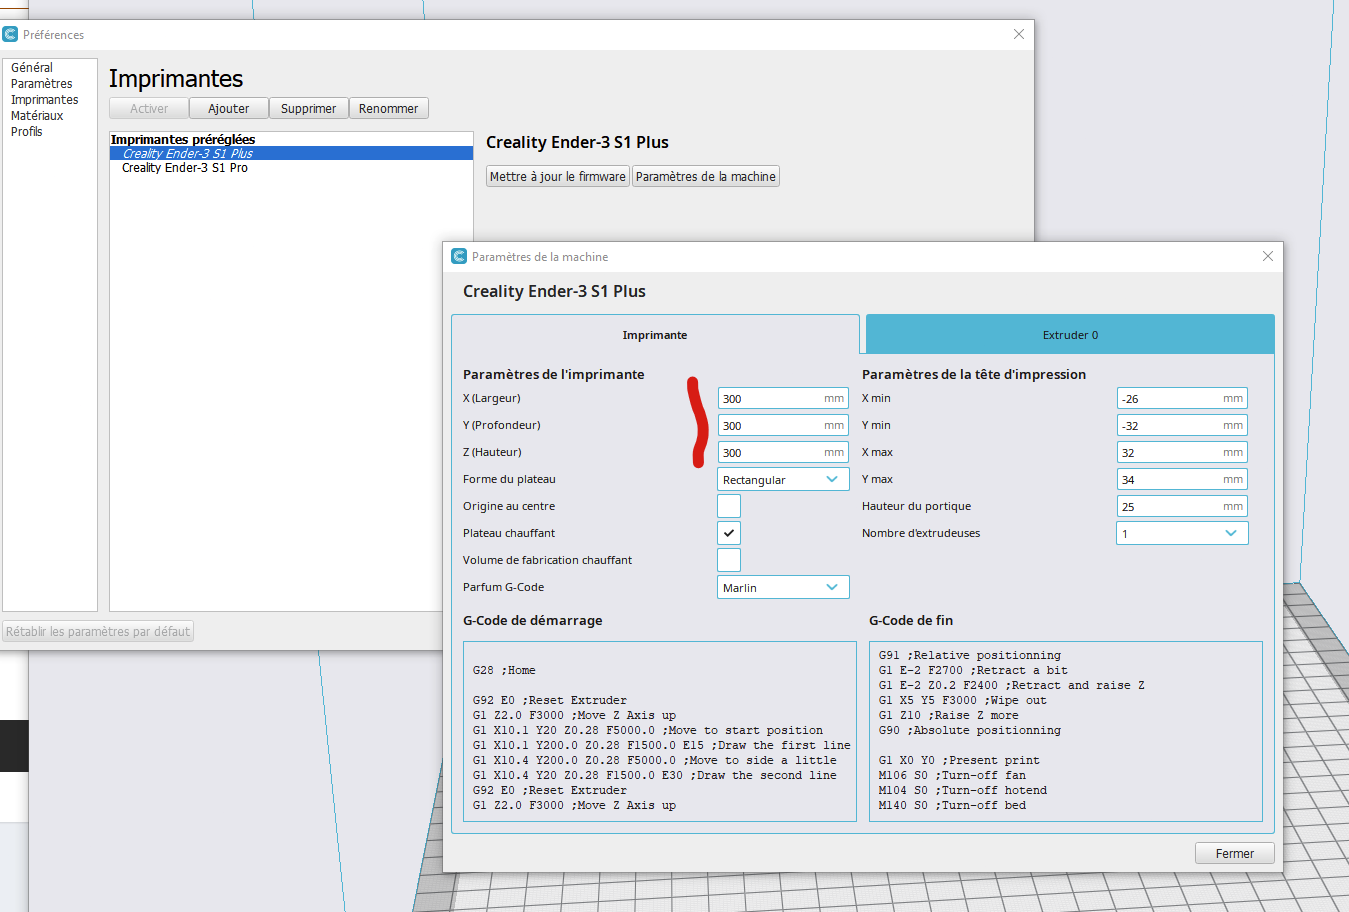1349x912 pixels.
Task: Toggle the Origine au centre checkbox
Action: [729, 506]
